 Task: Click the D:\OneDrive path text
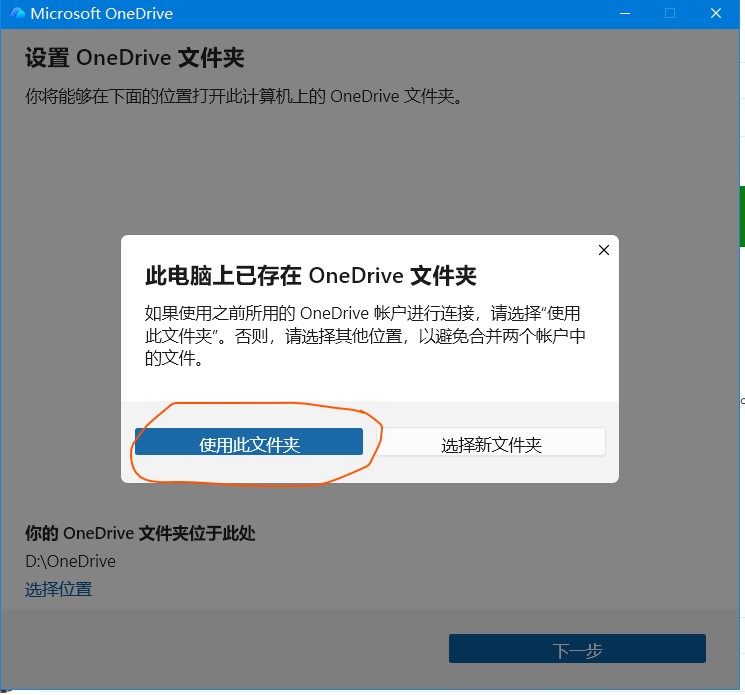(70, 561)
